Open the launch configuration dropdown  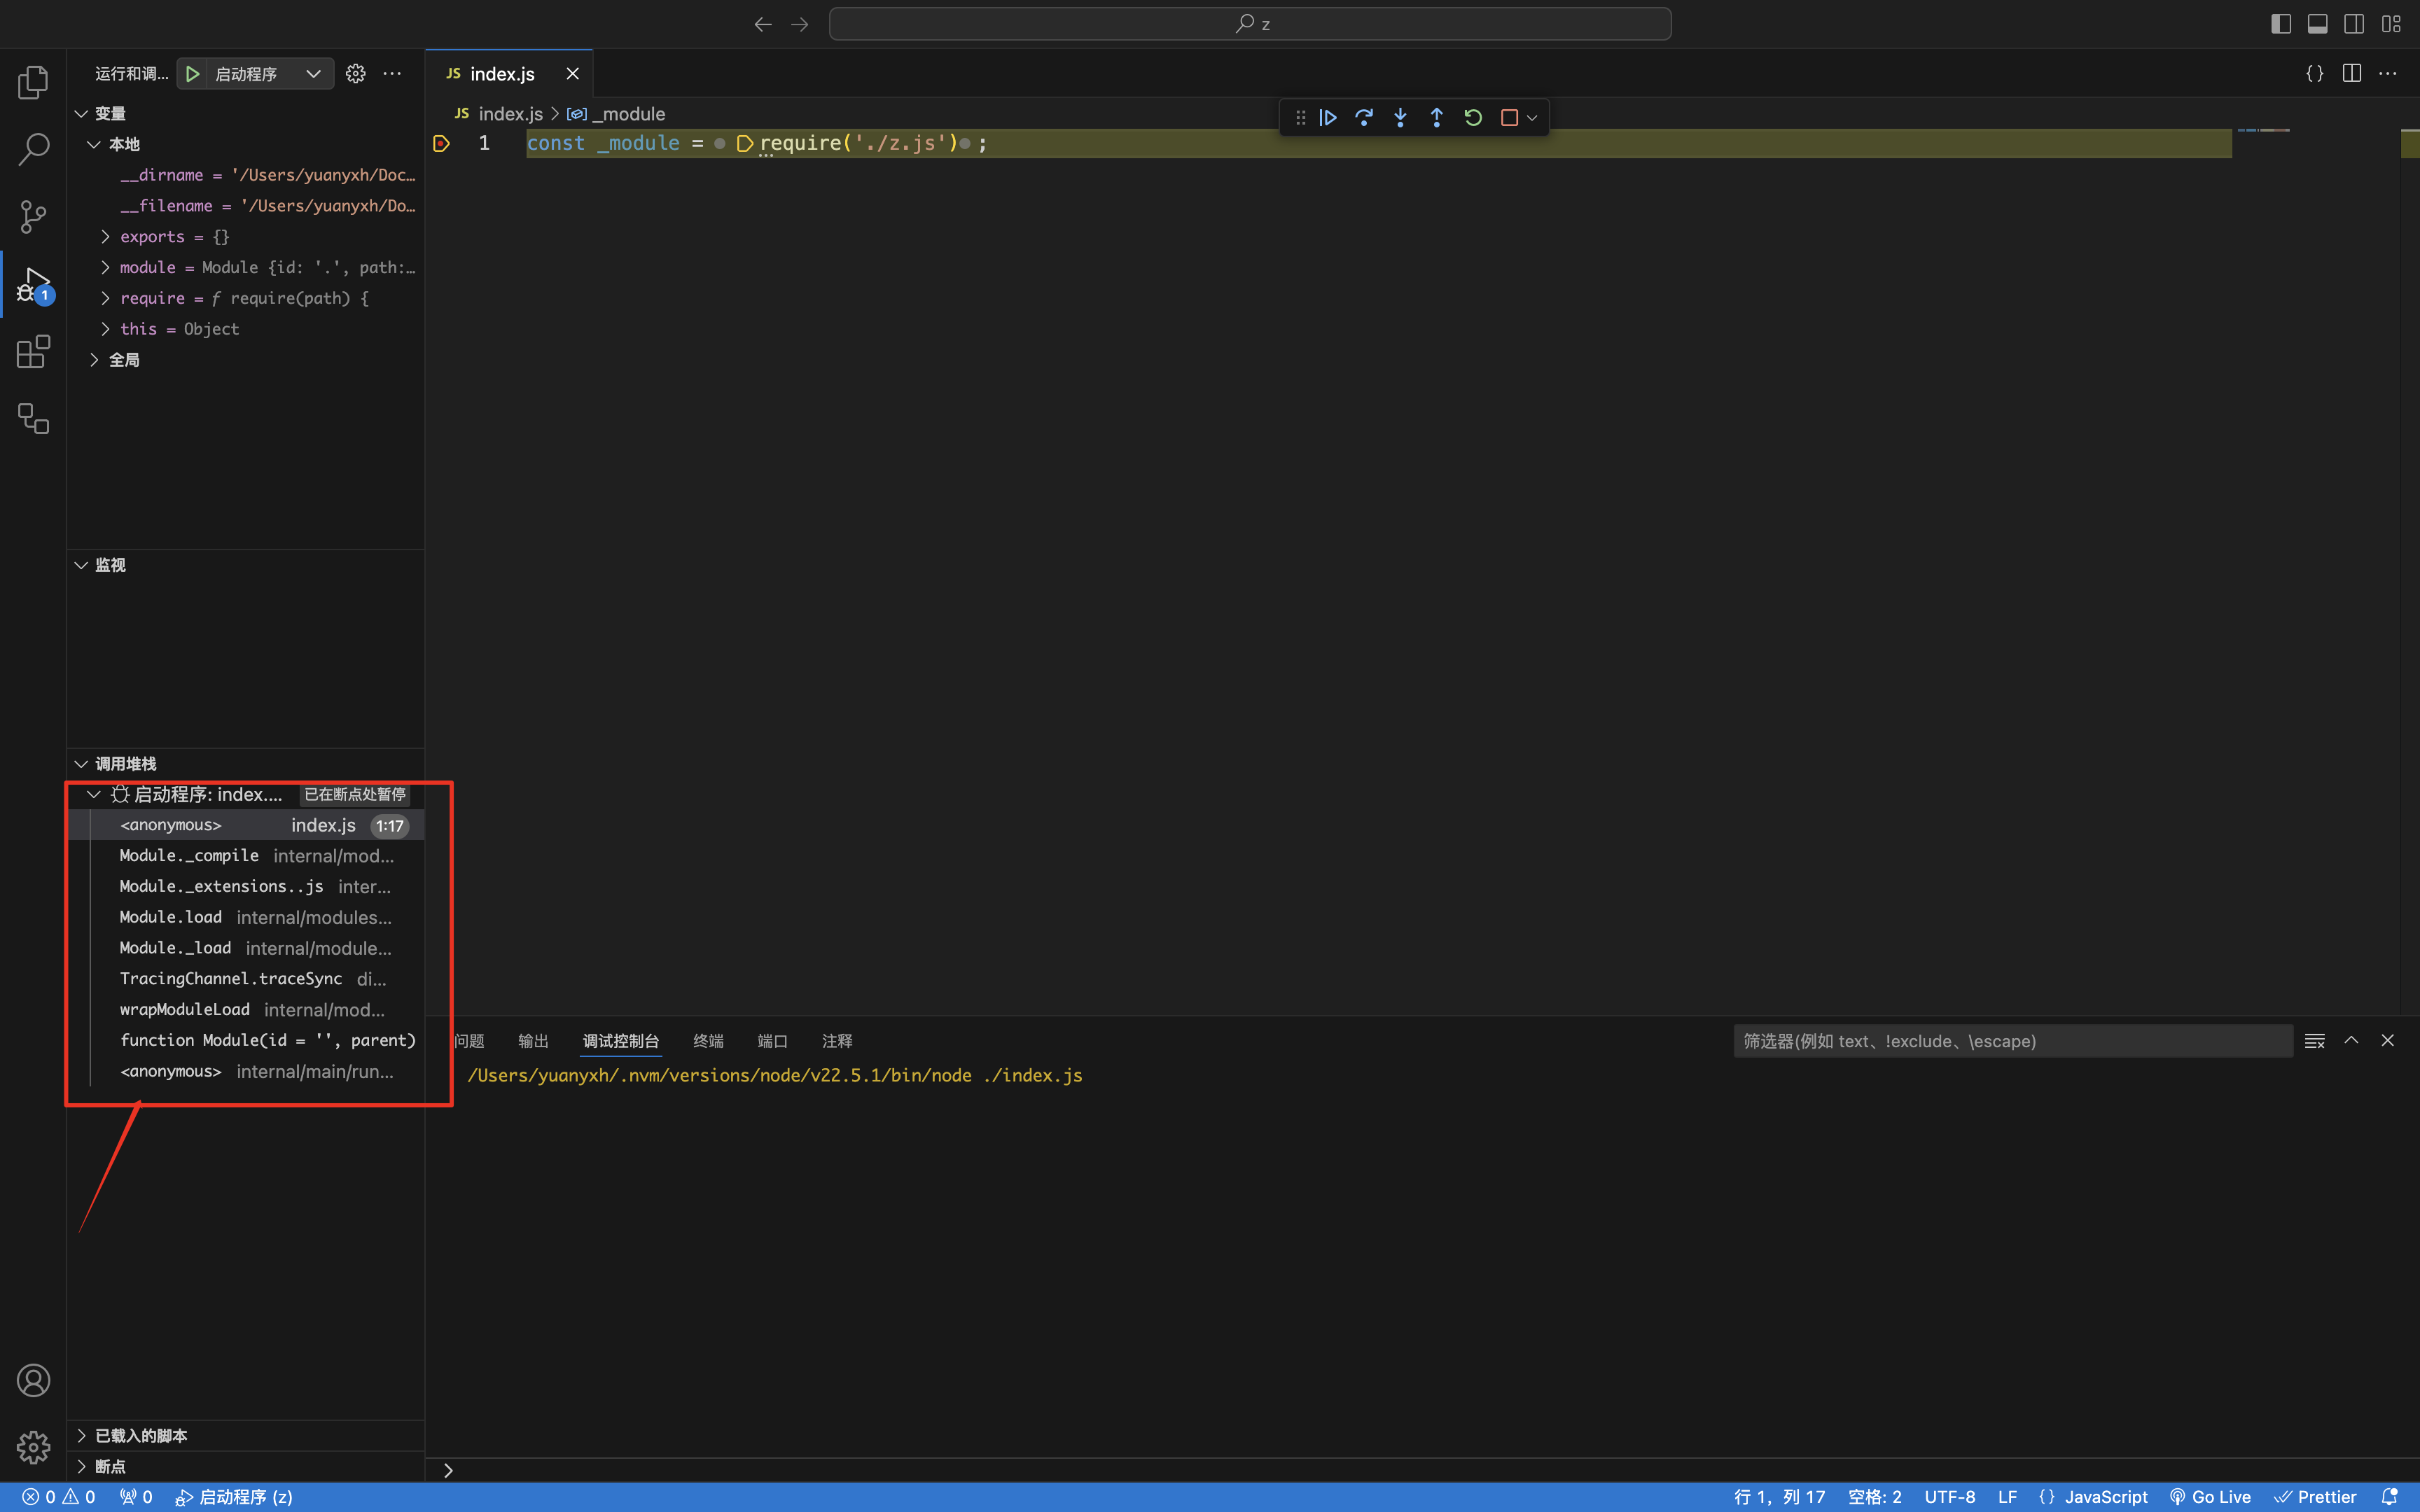313,74
